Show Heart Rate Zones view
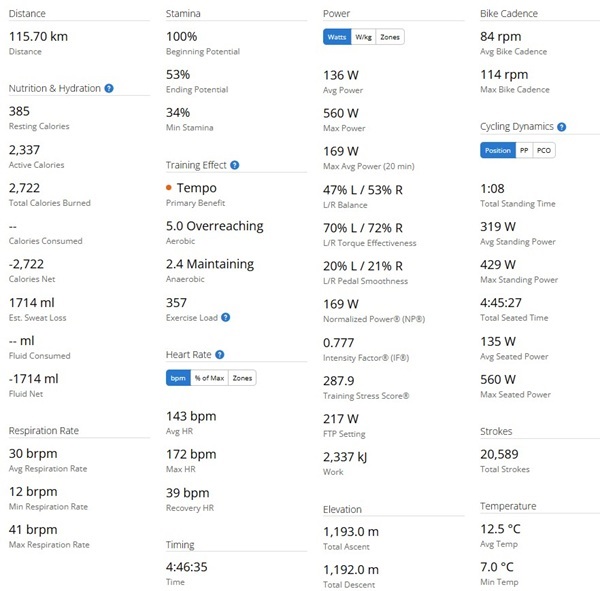The height and width of the screenshot is (591, 600). click(x=241, y=377)
